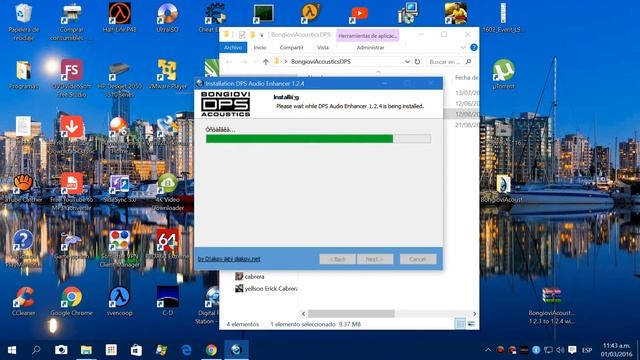The width and height of the screenshot is (640, 360).
Task: Open the taskbar search magnifier
Action: [x=36, y=350]
